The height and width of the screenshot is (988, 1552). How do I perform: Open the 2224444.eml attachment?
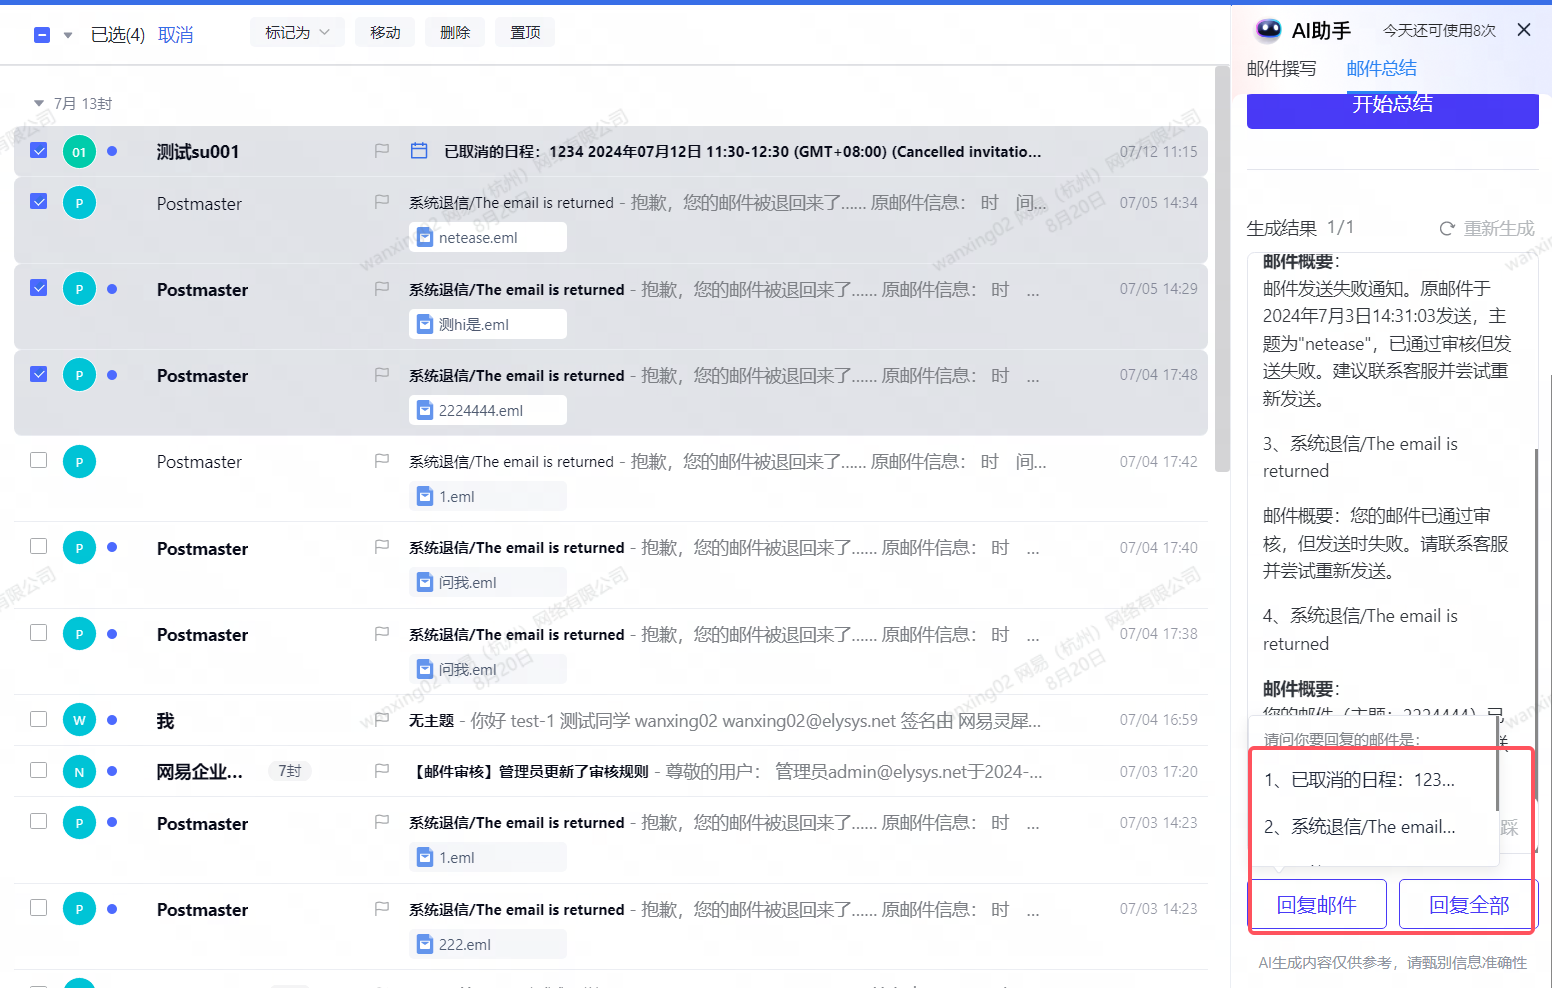[488, 410]
